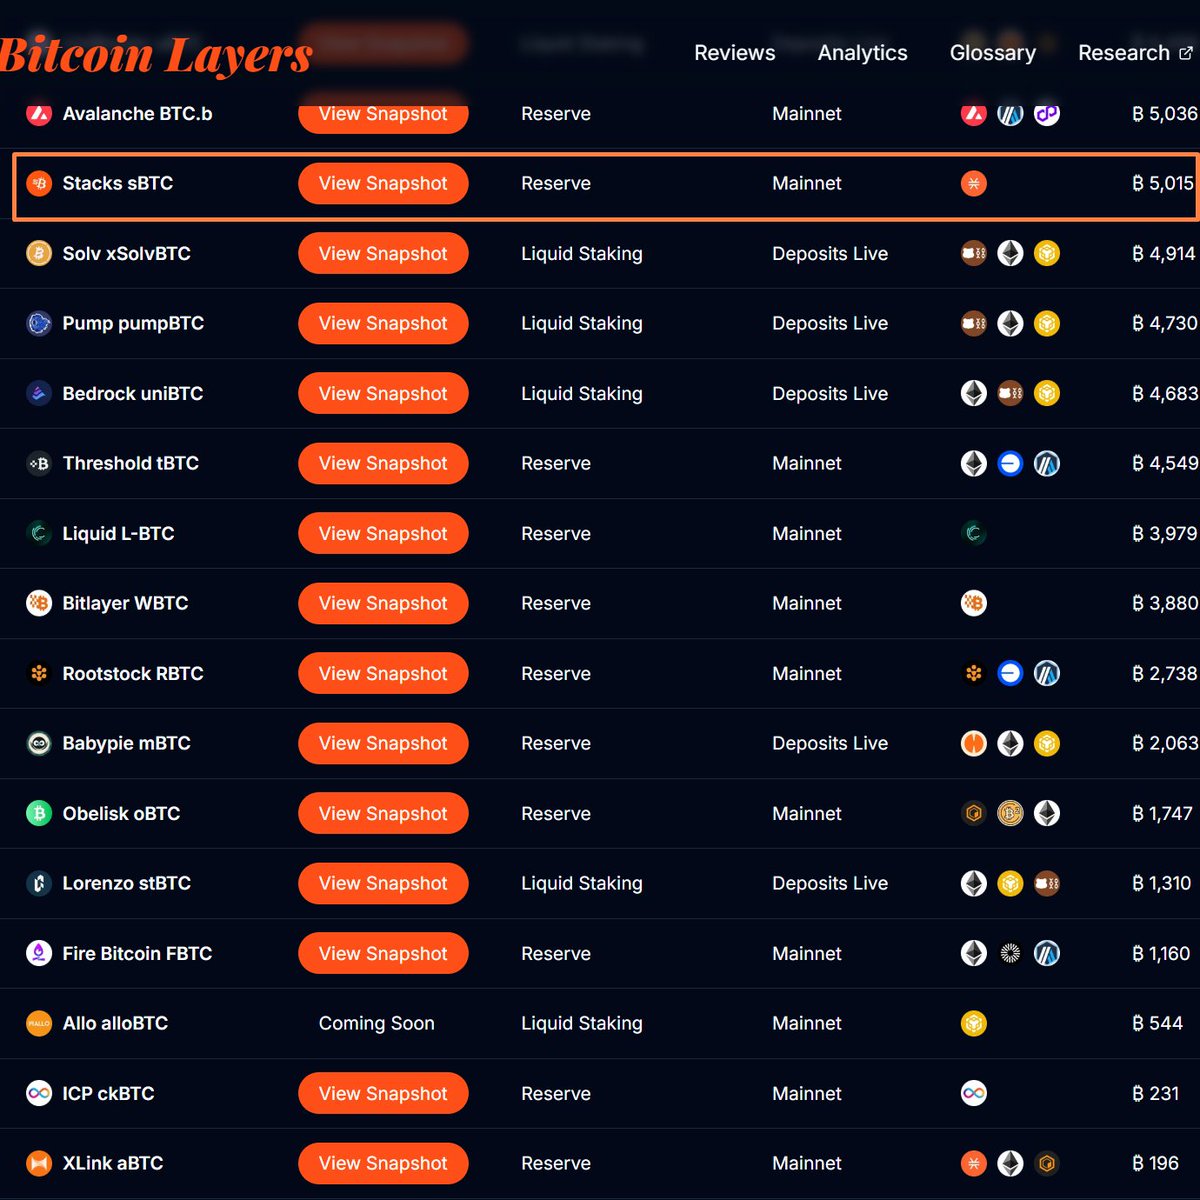This screenshot has height=1200, width=1200.
Task: Click the Fire Bitcoin FBTC token logo
Action: coord(39,954)
